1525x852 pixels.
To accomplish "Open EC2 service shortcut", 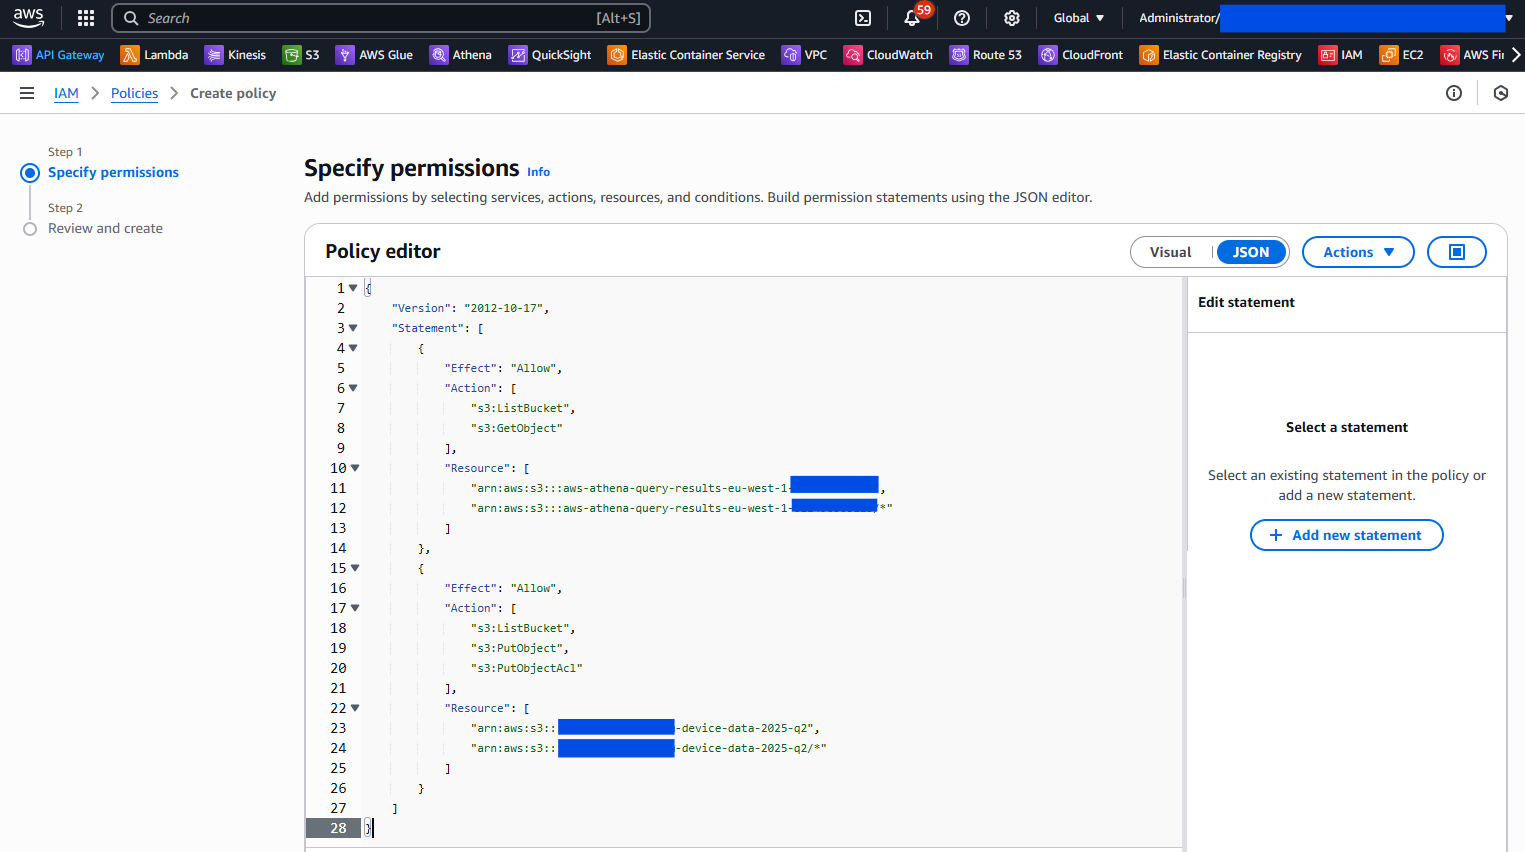I will click(x=1402, y=55).
